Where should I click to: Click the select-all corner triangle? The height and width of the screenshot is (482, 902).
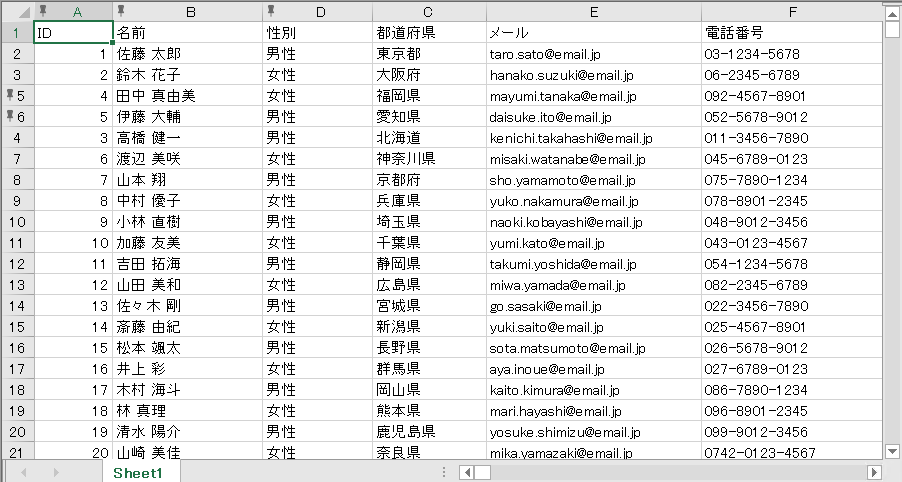click(23, 12)
